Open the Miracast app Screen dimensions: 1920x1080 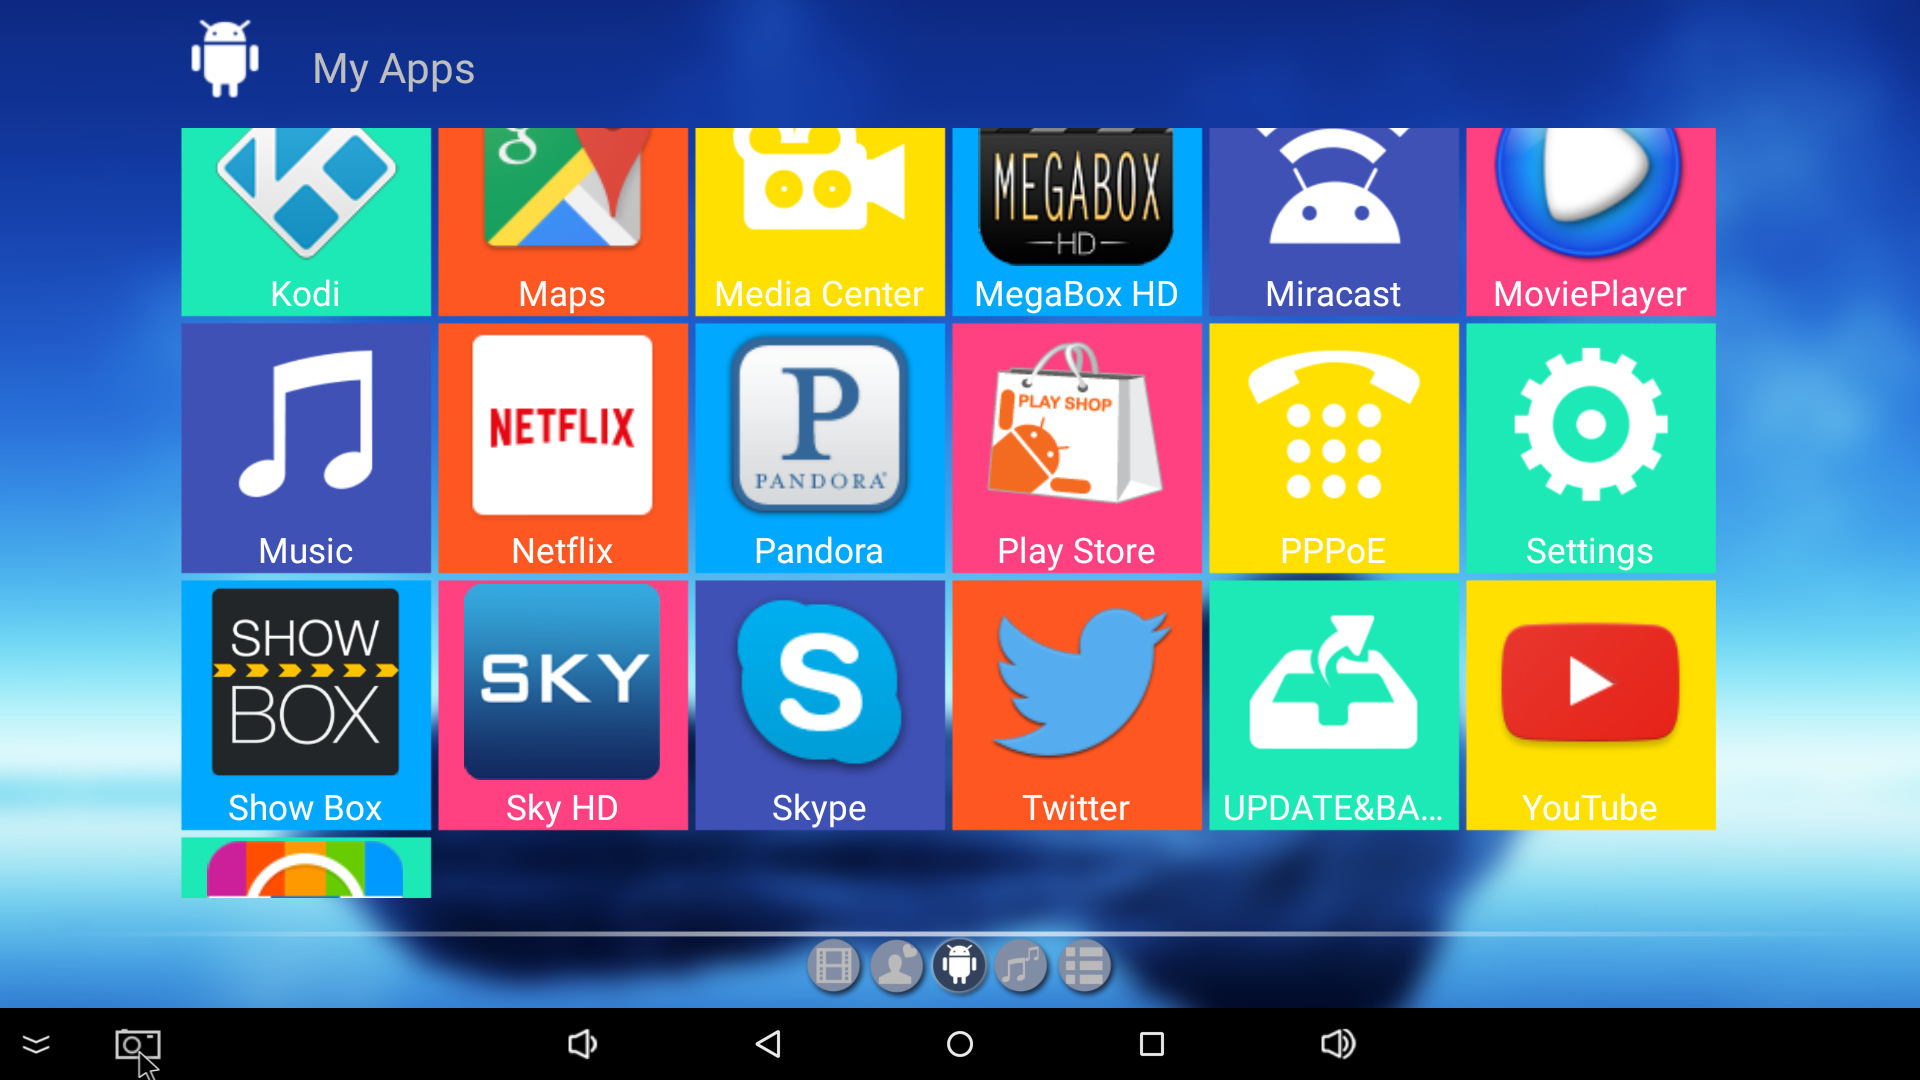coord(1333,221)
